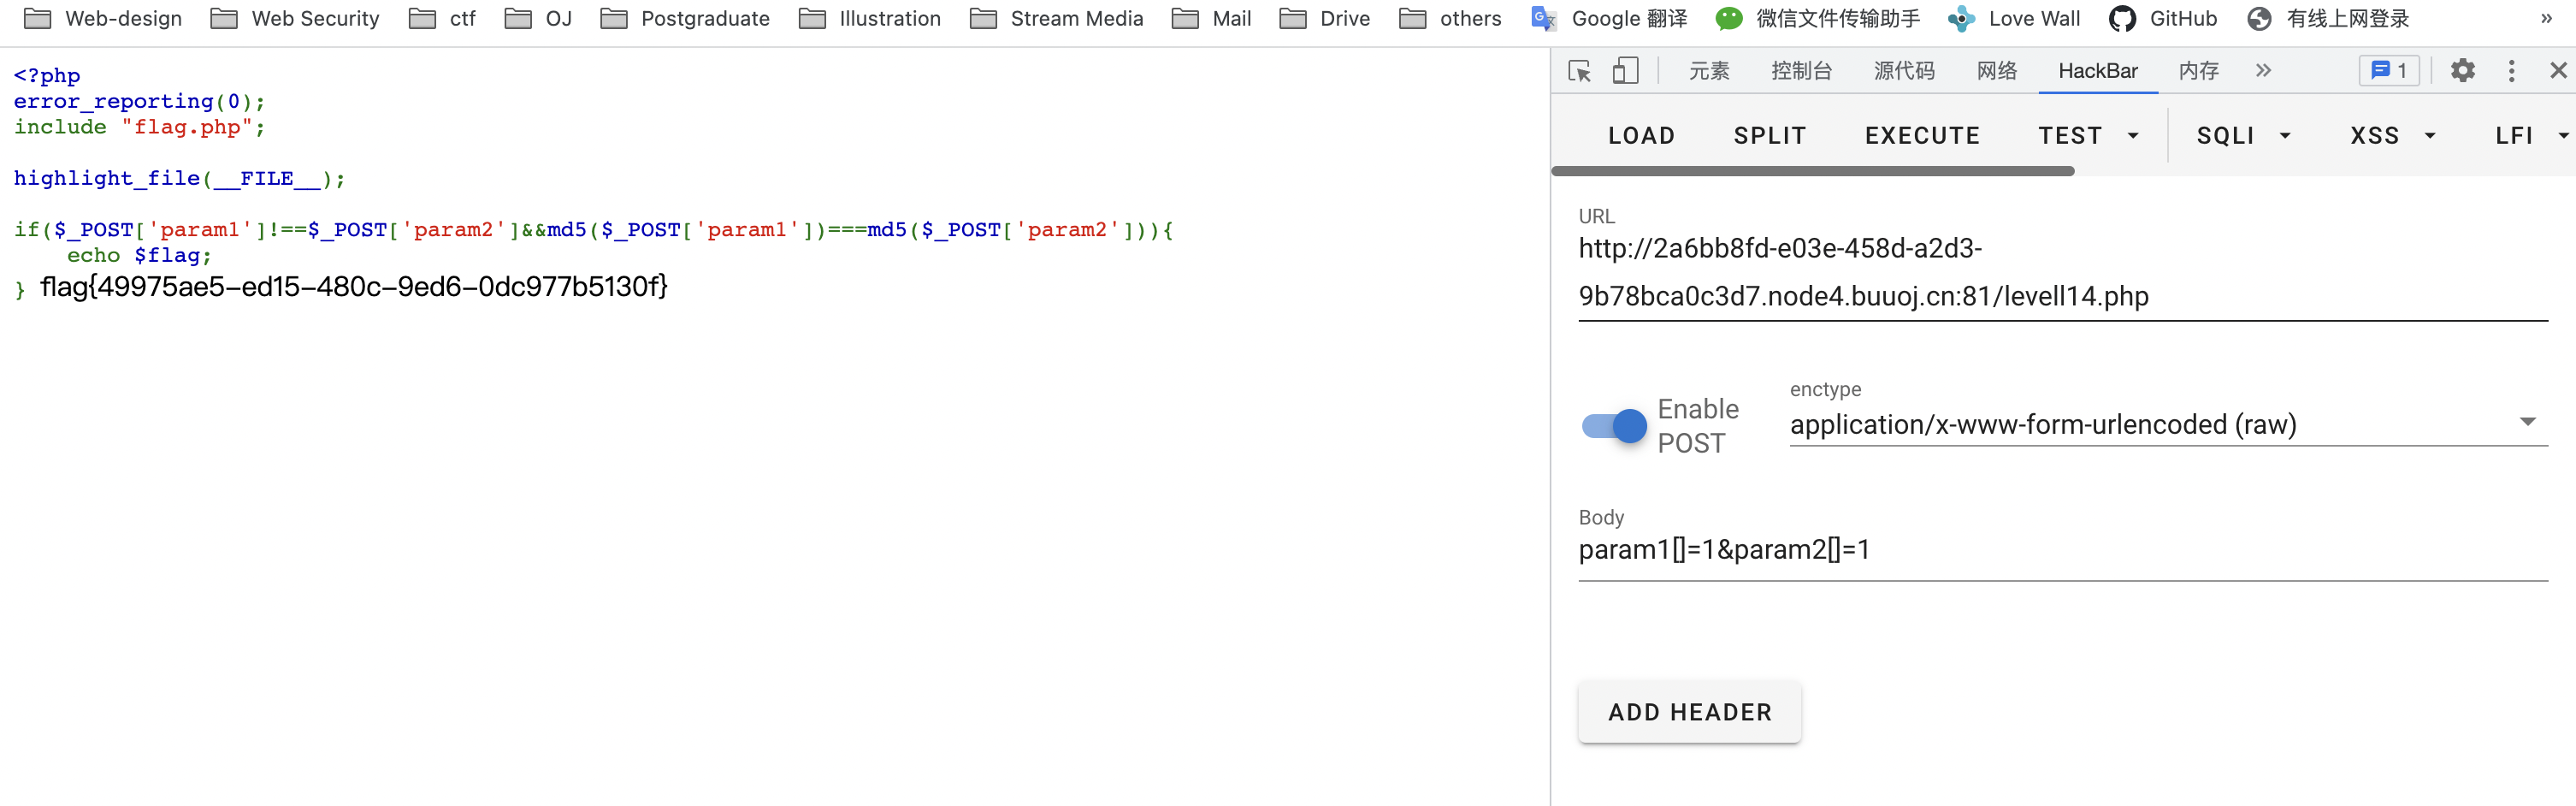This screenshot has width=2576, height=806.
Task: Show more bookmarks via overflow chevron
Action: (x=2546, y=18)
